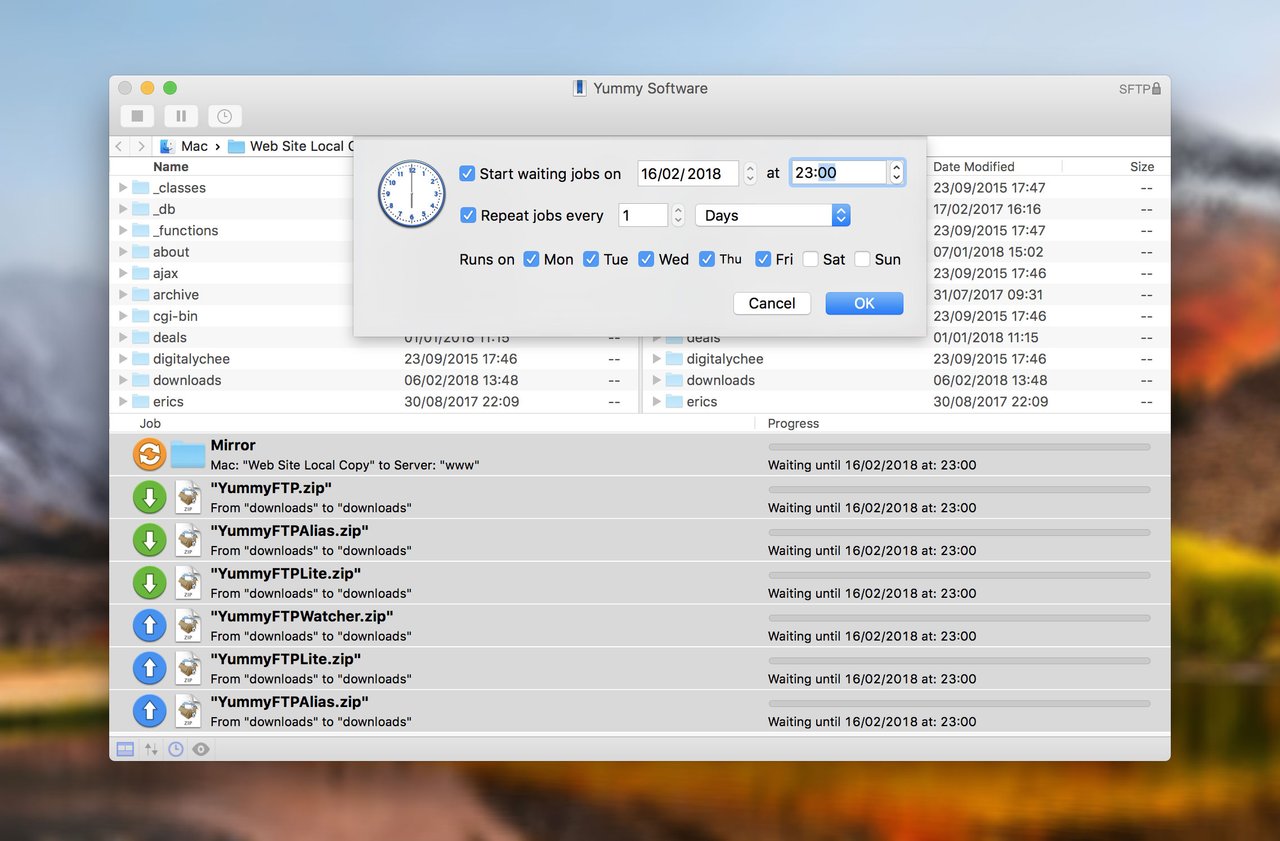The height and width of the screenshot is (841, 1280).
Task: Click the transfers arrows icon in status bar
Action: (151, 749)
